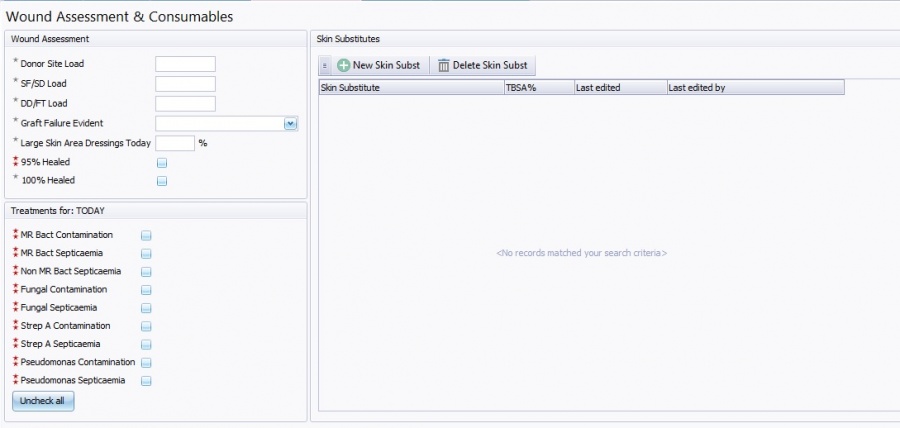Image resolution: width=900 pixels, height=428 pixels.
Task: Click the green plus New Skin Subst icon
Action: coord(344,65)
